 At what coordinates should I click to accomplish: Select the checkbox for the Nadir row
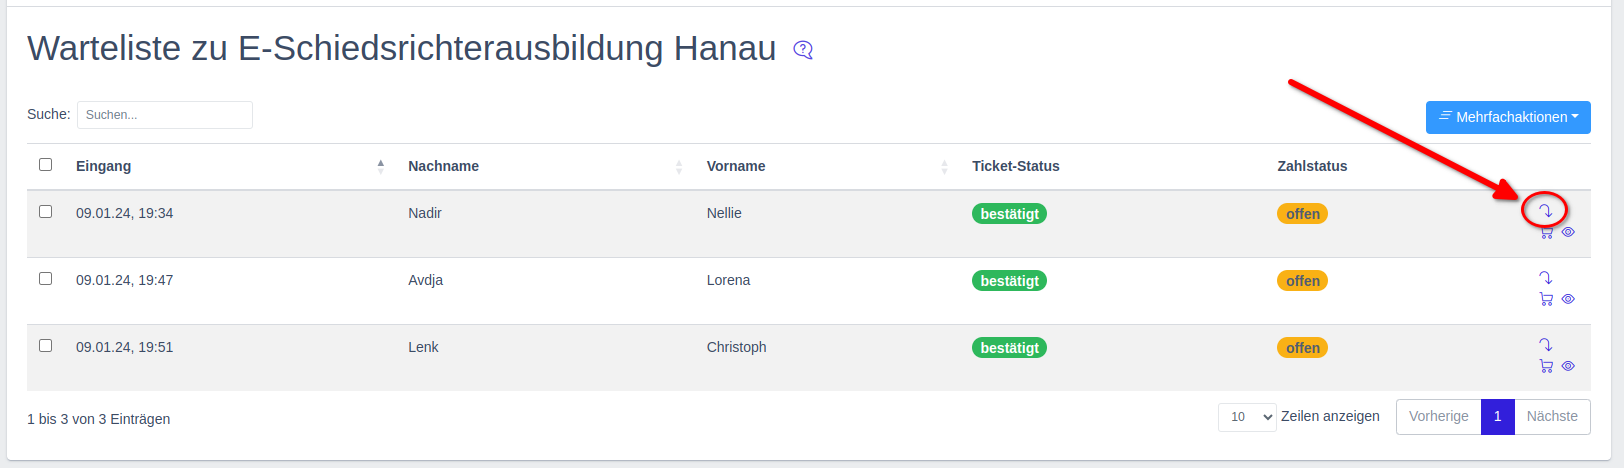click(x=45, y=212)
